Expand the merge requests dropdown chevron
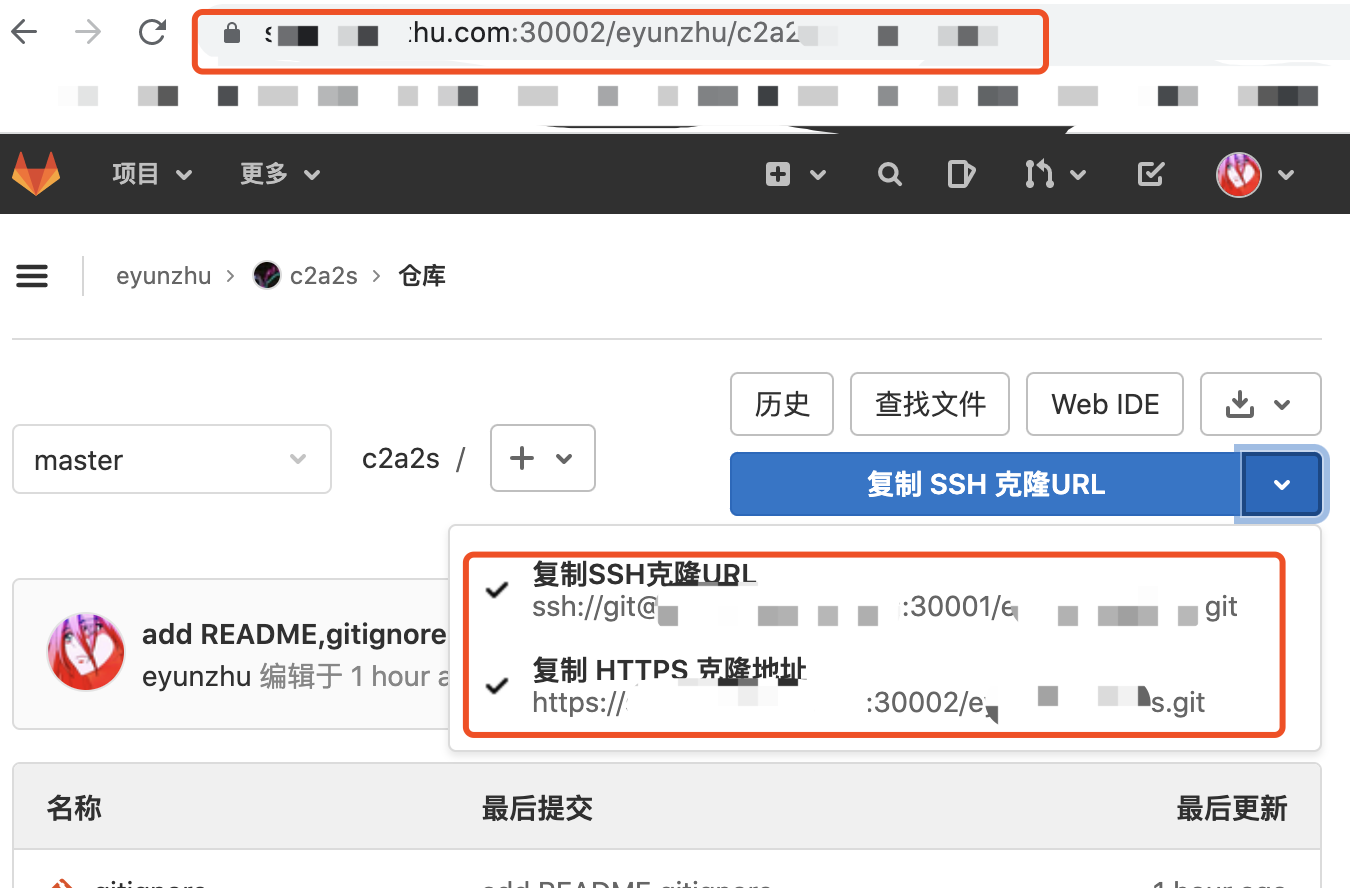Image resolution: width=1350 pixels, height=888 pixels. coord(1078,175)
